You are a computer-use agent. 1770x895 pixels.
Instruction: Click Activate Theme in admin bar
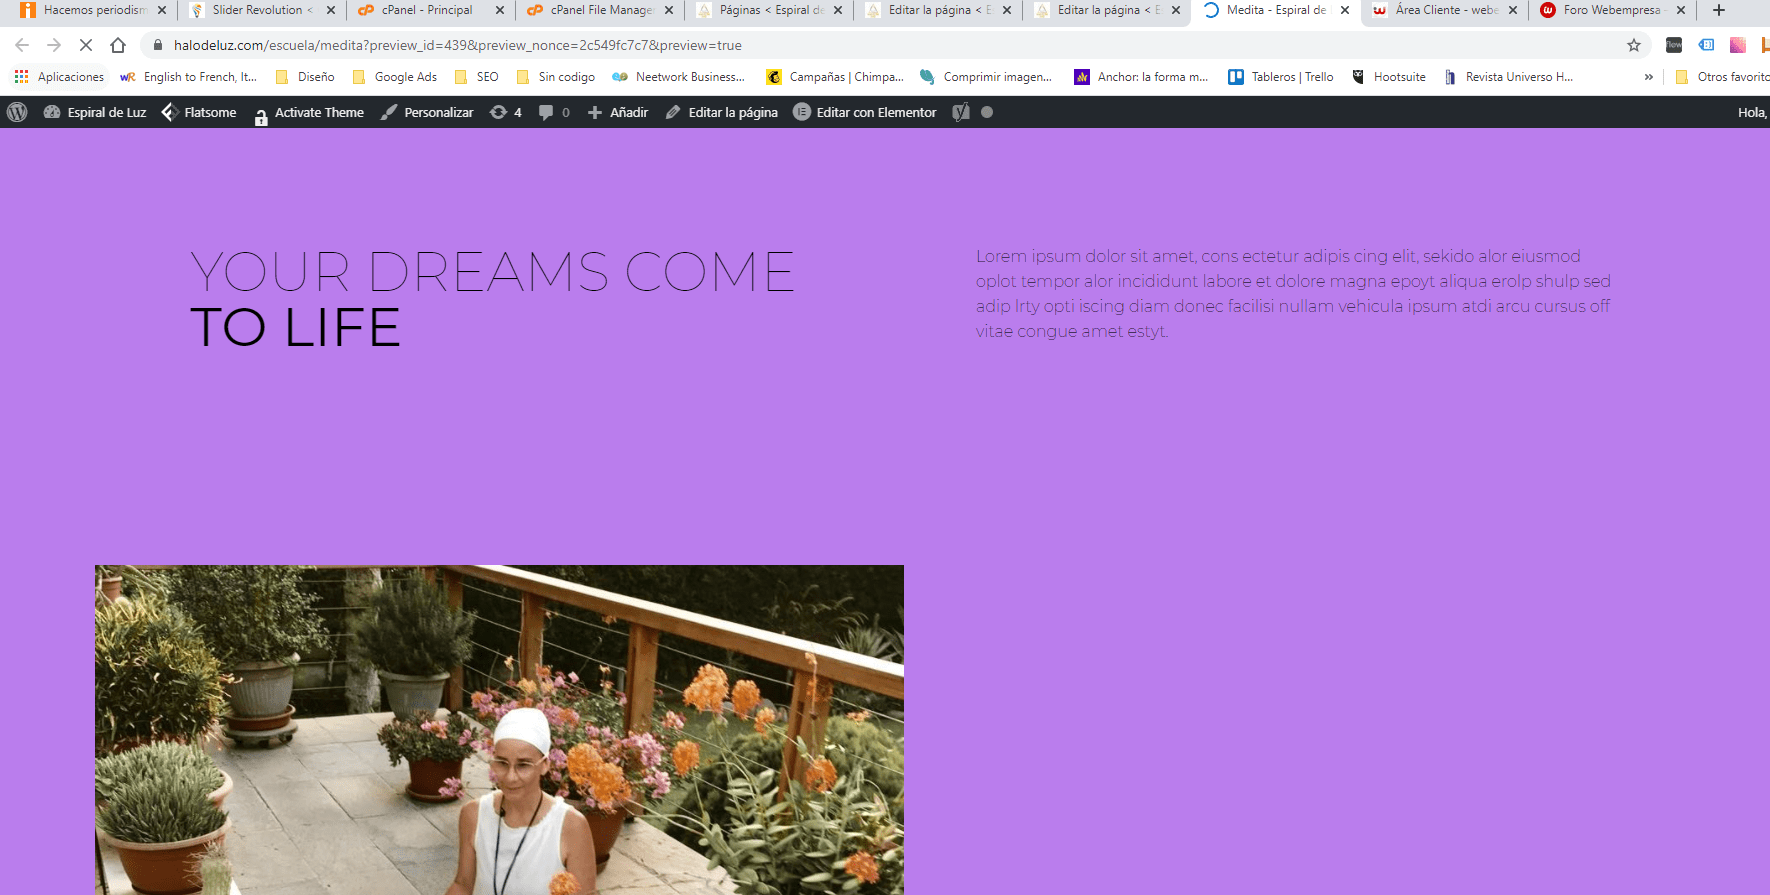click(309, 113)
